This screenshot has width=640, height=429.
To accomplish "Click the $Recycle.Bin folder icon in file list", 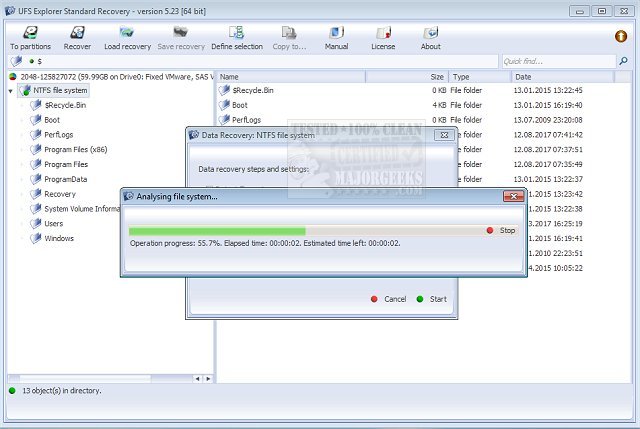I will tap(224, 90).
